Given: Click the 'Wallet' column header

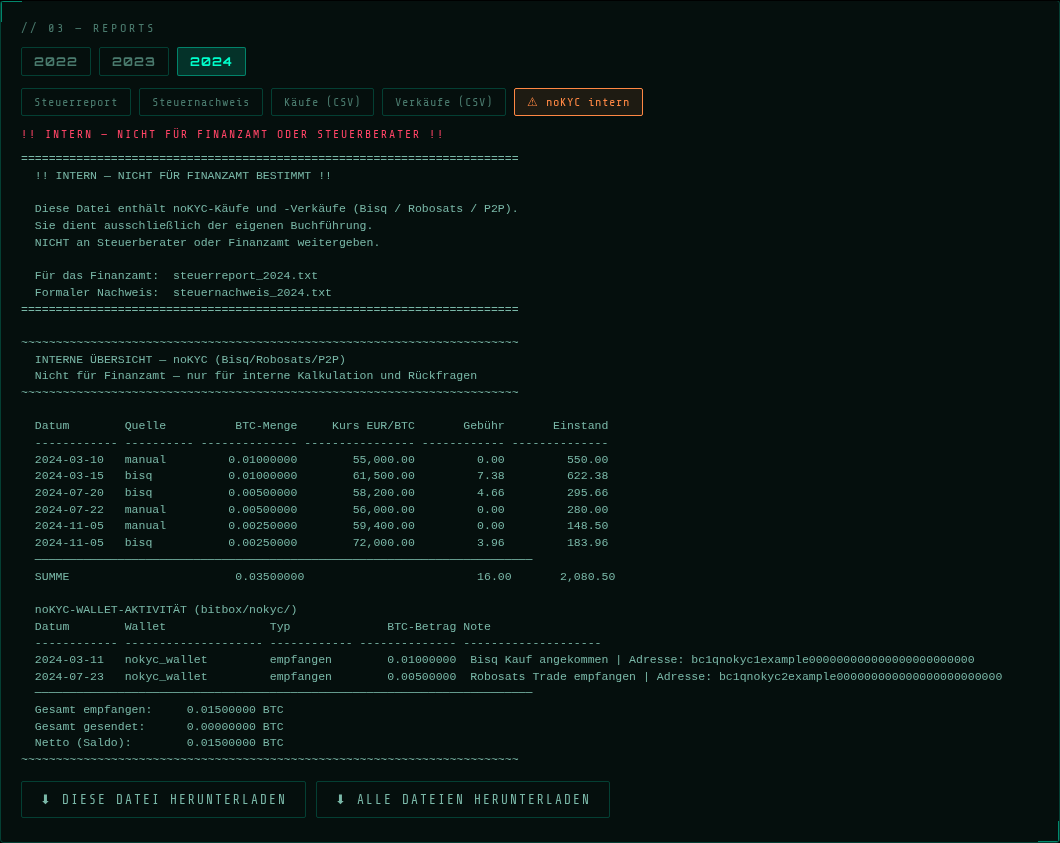Looking at the screenshot, I should [x=145, y=627].
